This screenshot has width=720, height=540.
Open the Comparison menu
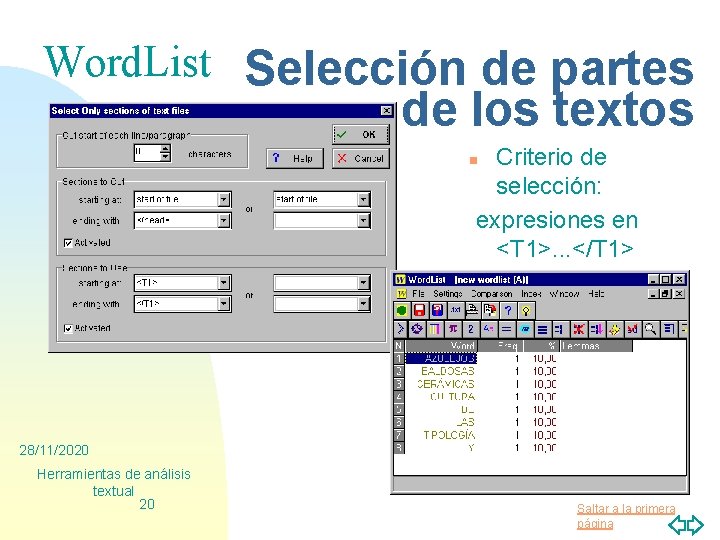click(x=491, y=293)
